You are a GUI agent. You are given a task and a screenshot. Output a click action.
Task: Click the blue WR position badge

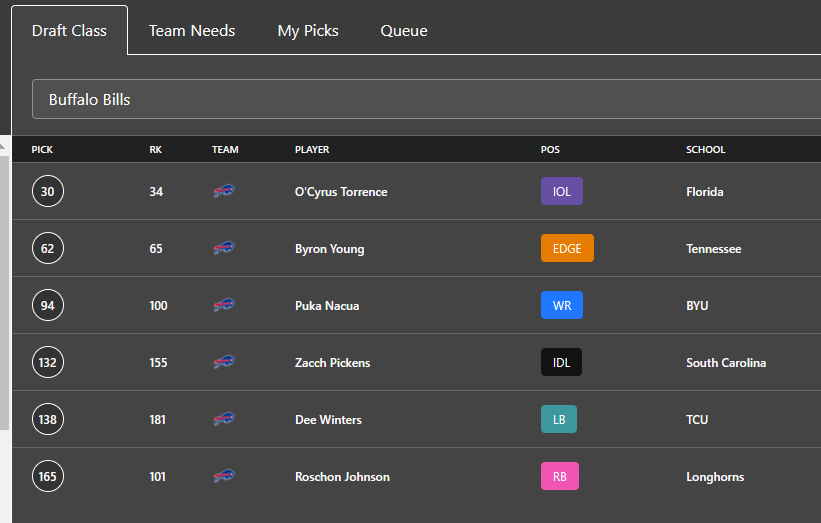point(562,305)
